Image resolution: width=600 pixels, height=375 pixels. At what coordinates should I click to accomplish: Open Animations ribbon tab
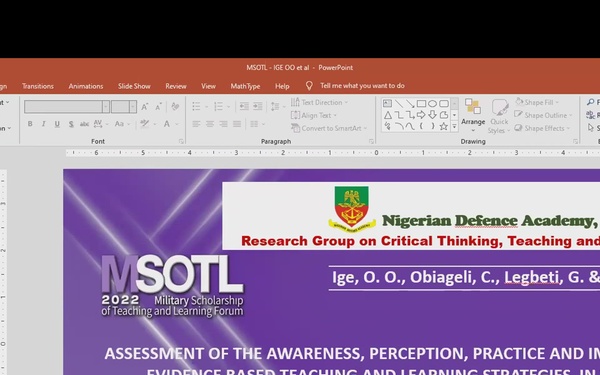pyautogui.click(x=86, y=86)
